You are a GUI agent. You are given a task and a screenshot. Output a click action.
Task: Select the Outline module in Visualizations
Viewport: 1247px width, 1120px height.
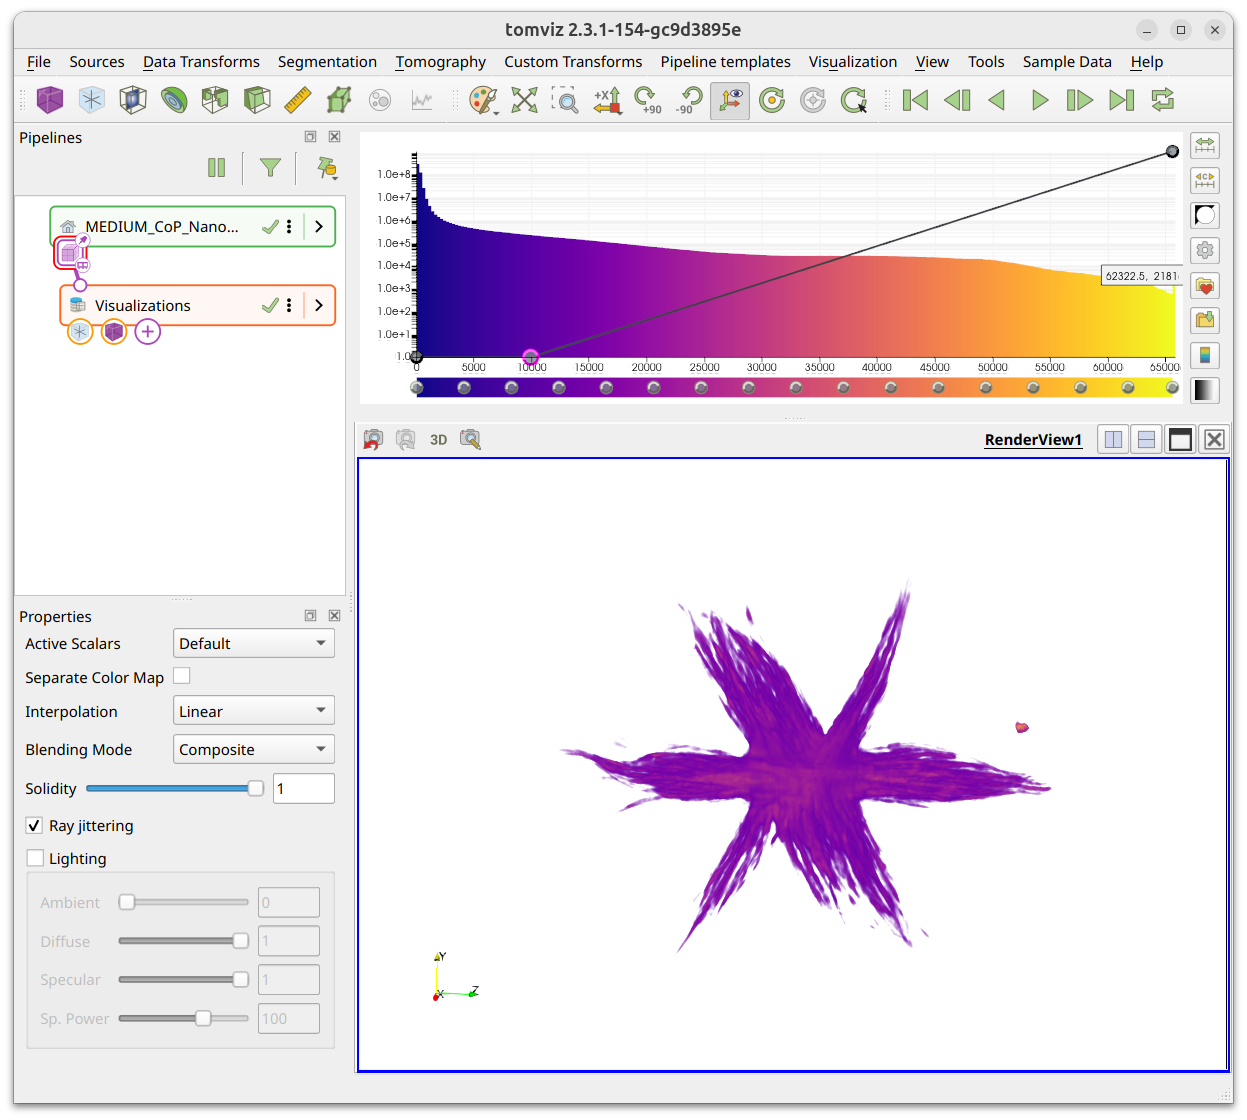[80, 332]
